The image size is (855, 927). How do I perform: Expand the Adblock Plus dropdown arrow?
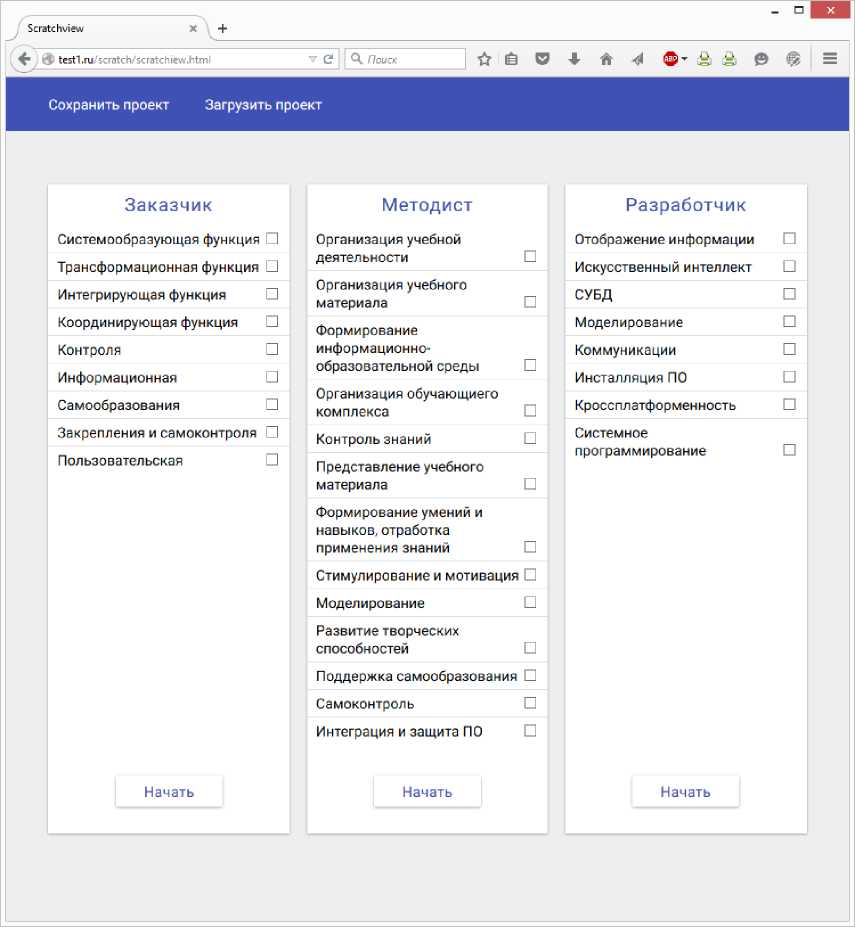point(685,59)
